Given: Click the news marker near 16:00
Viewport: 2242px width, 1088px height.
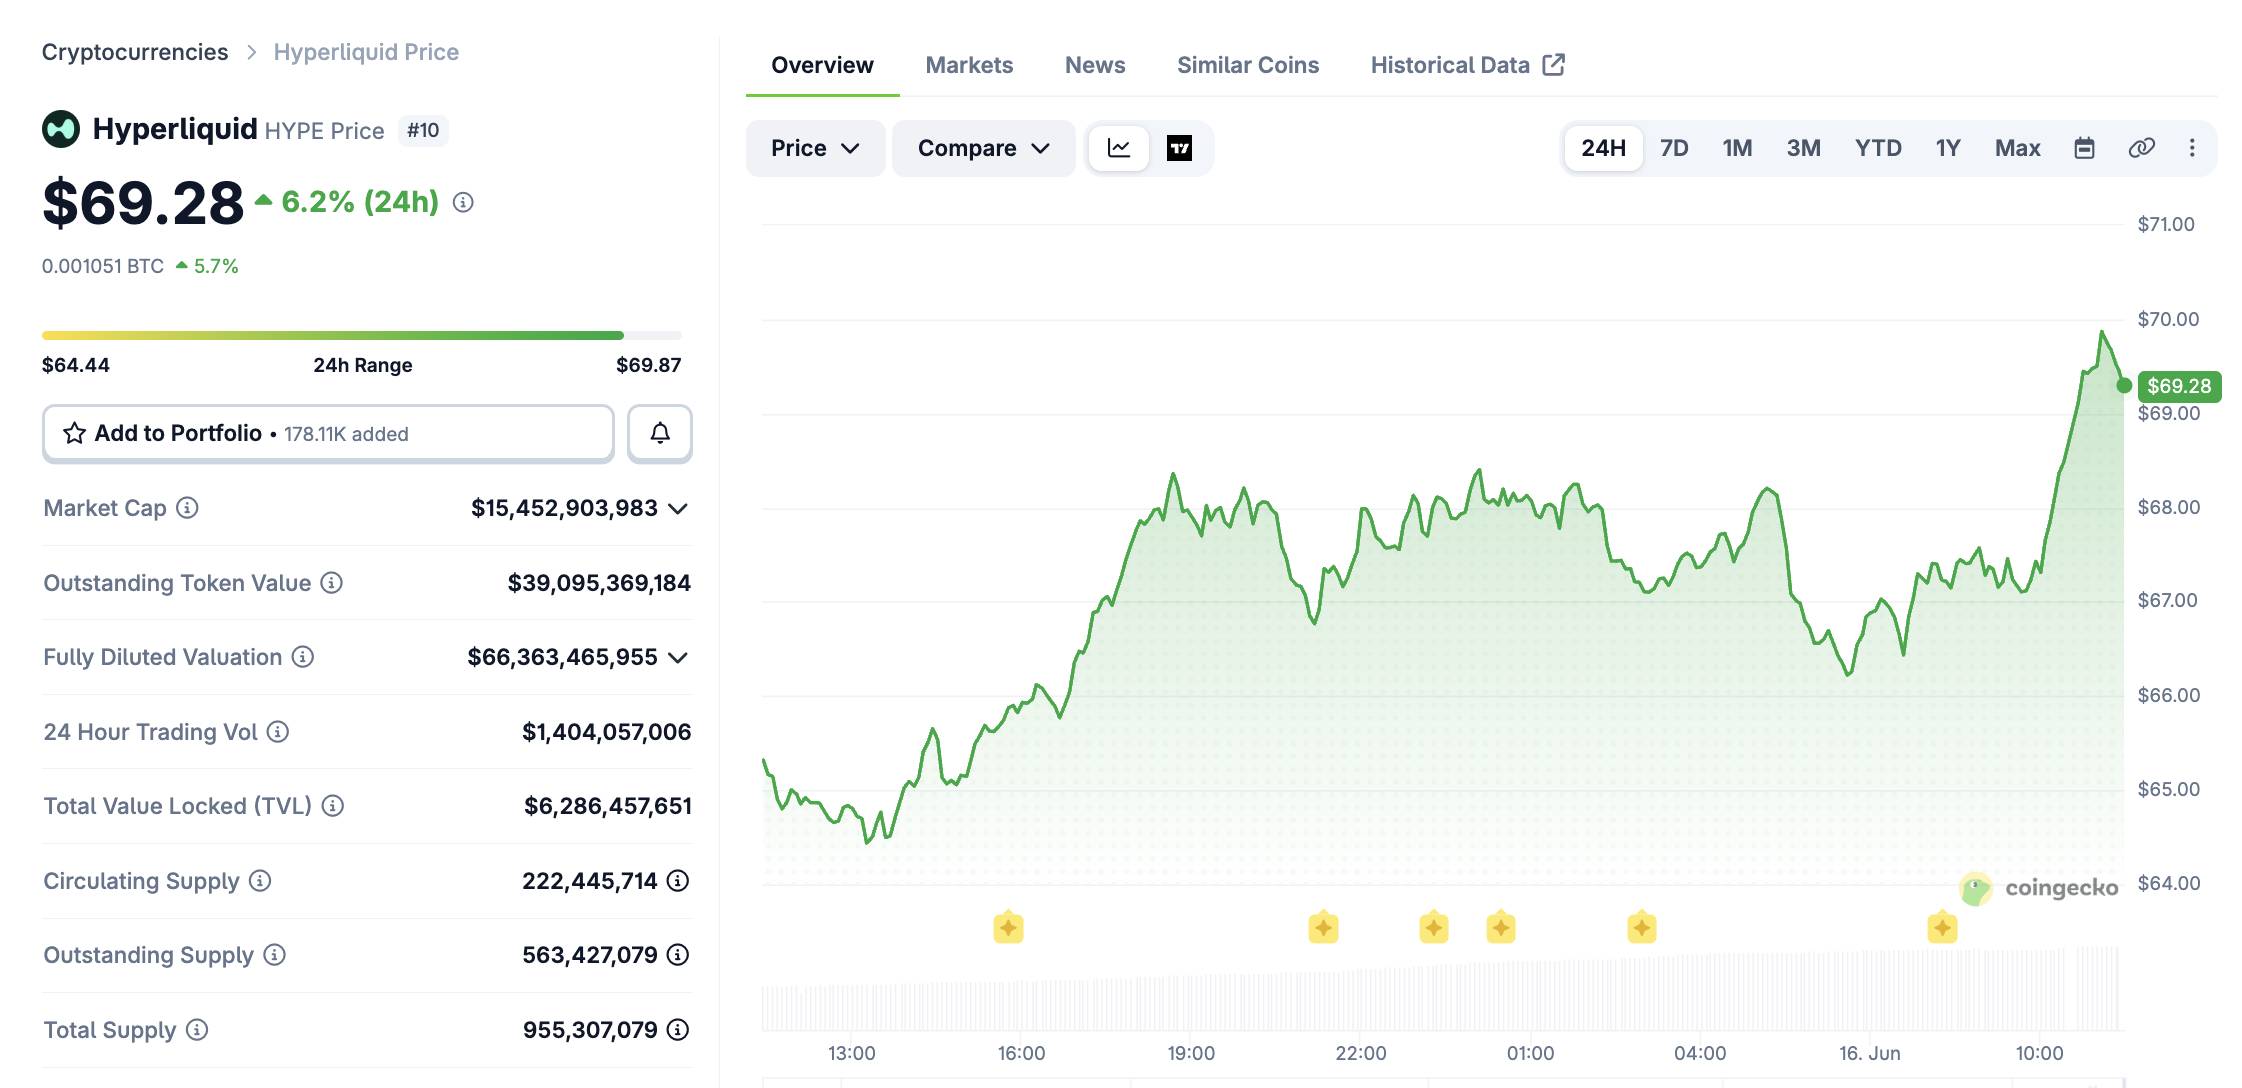Looking at the screenshot, I should (x=1008, y=928).
